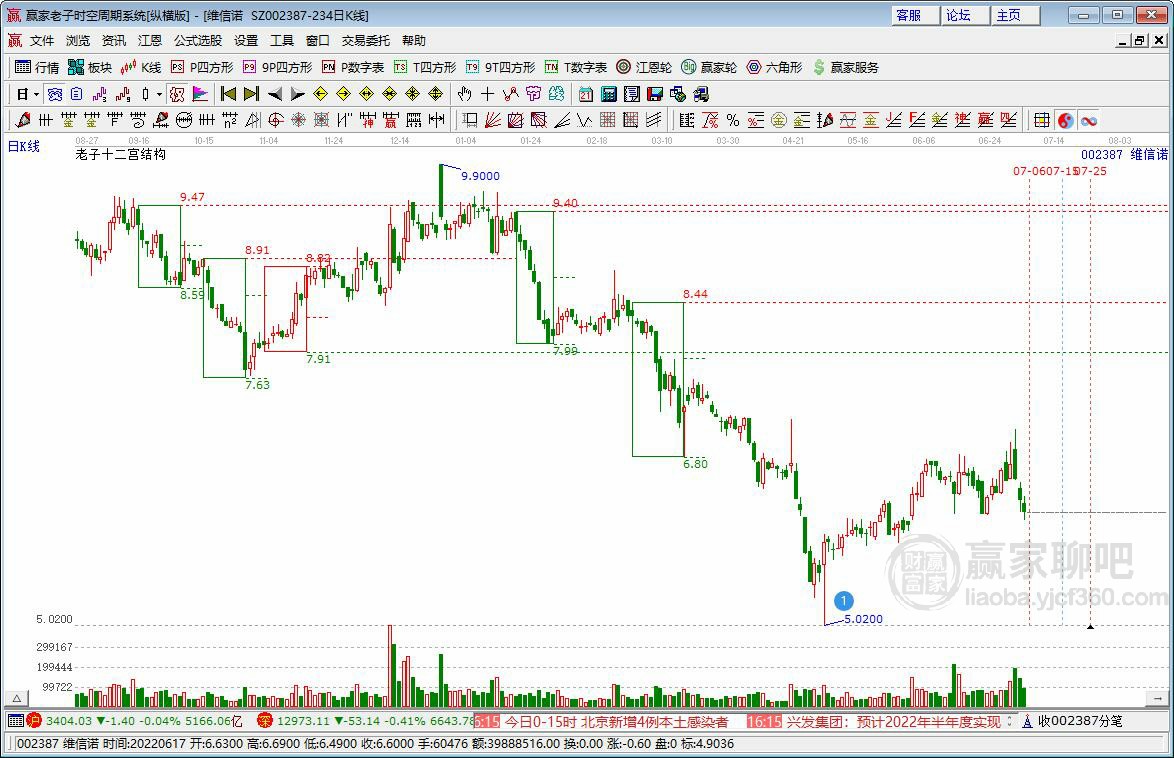
Task: Click yellow diamond right-arrow icon
Action: tap(344, 94)
